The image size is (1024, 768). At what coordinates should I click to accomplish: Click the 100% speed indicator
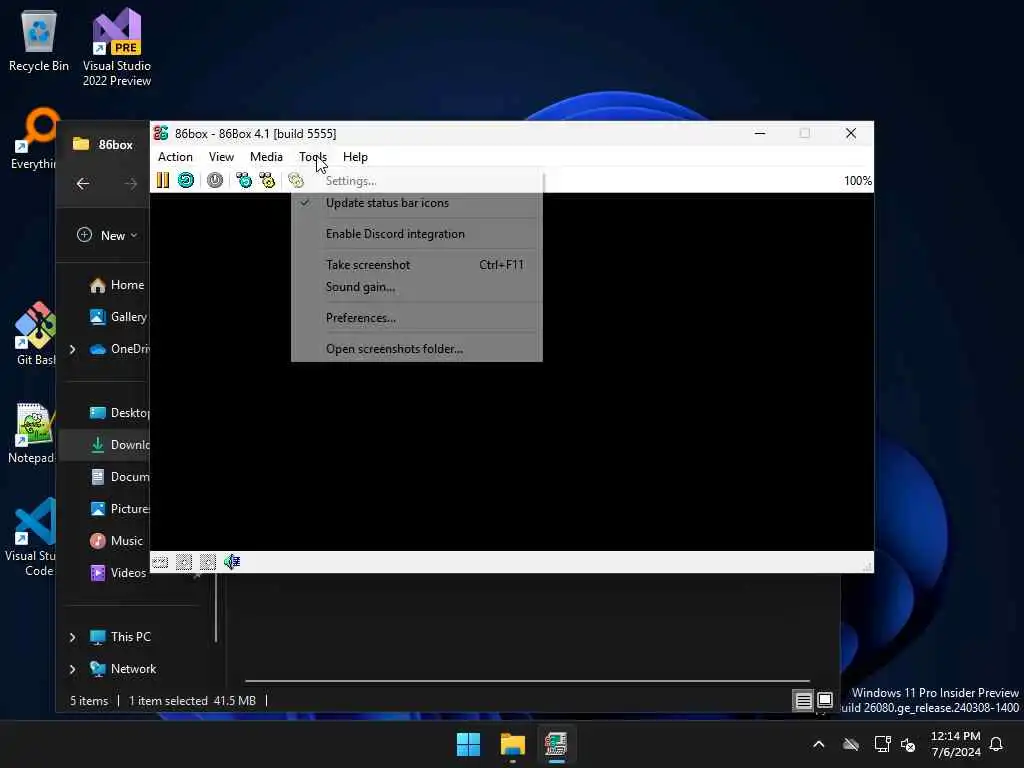pyautogui.click(x=857, y=181)
